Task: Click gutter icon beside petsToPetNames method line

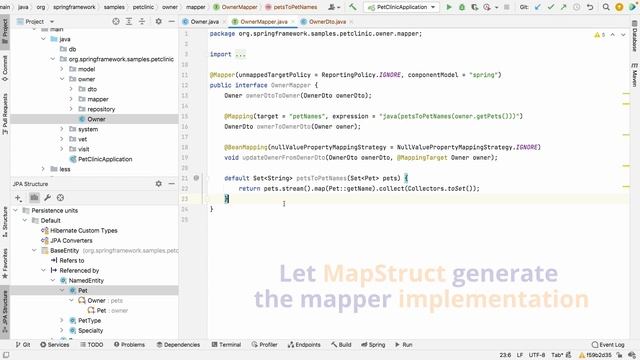Action: coord(196,178)
